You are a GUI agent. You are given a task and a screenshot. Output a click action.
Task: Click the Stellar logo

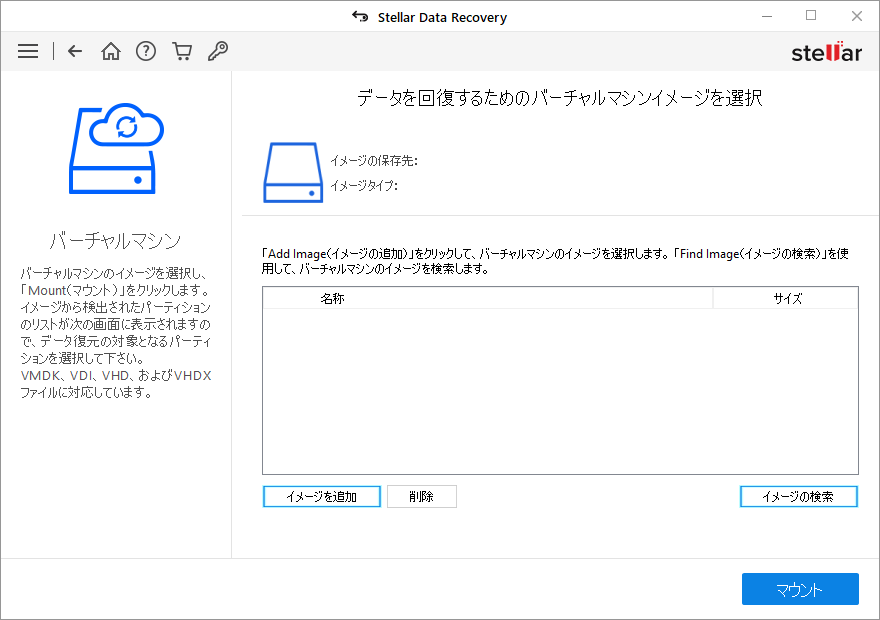click(x=826, y=52)
